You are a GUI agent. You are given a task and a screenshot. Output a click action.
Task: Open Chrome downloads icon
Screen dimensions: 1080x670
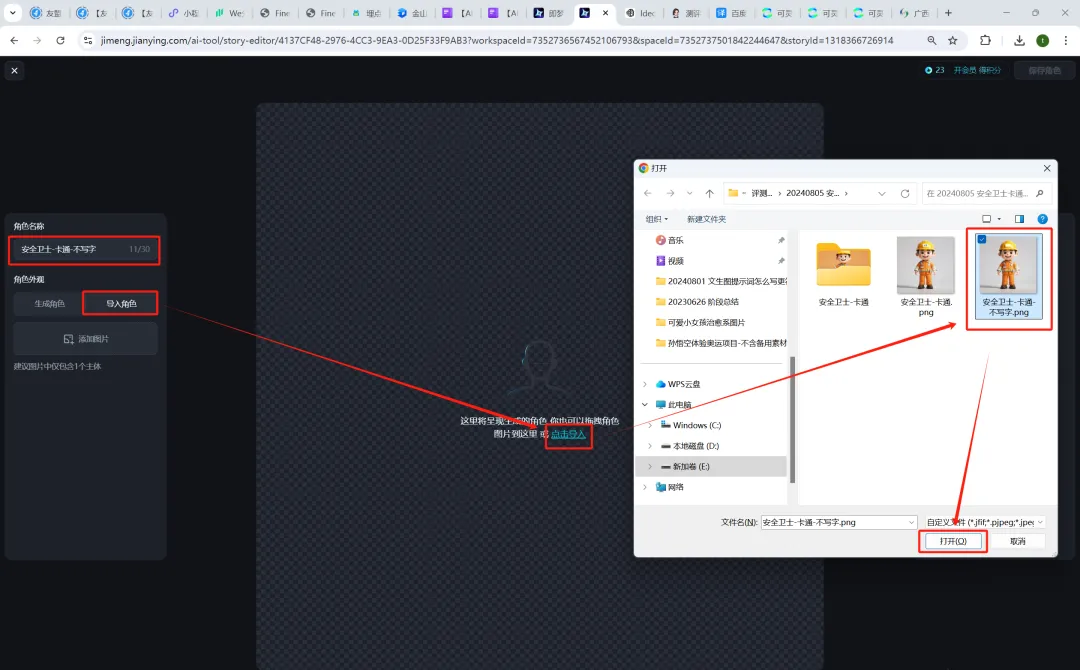click(x=1019, y=40)
